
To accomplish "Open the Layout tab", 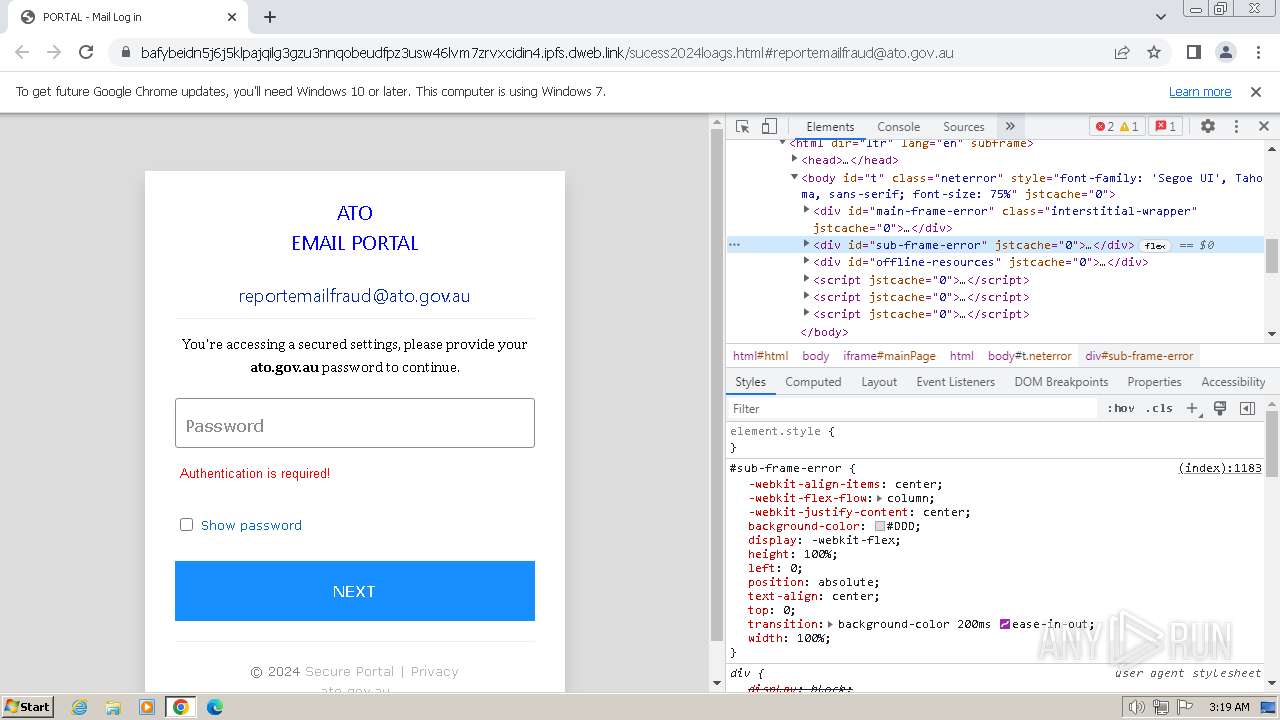I will [x=879, y=382].
